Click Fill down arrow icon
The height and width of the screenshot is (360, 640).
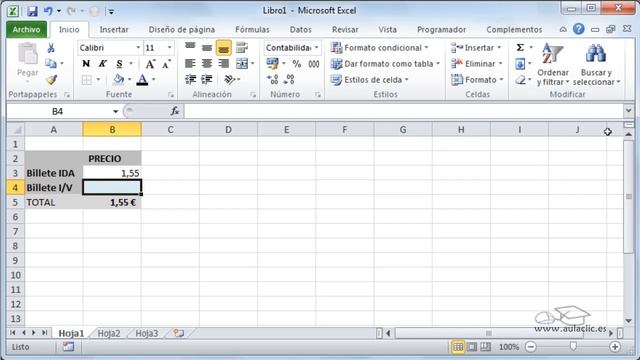(520, 64)
